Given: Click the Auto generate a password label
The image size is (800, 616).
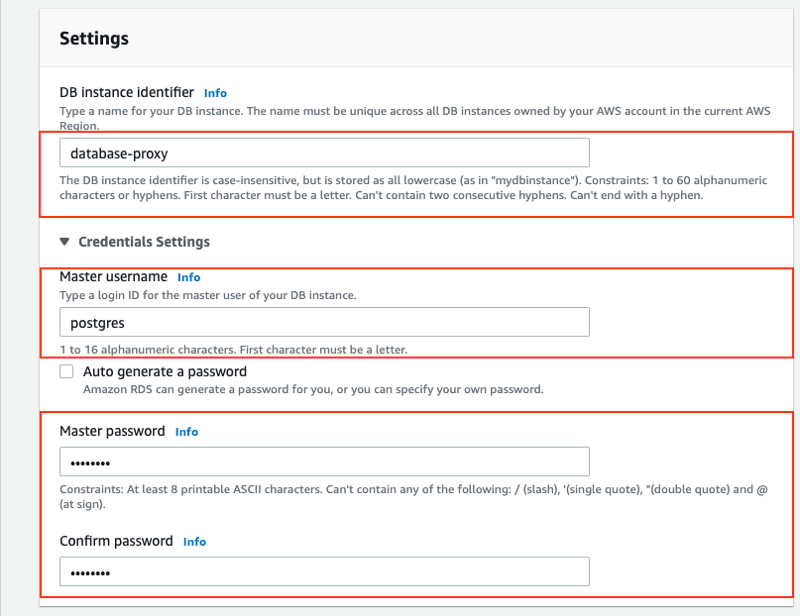Looking at the screenshot, I should (165, 372).
